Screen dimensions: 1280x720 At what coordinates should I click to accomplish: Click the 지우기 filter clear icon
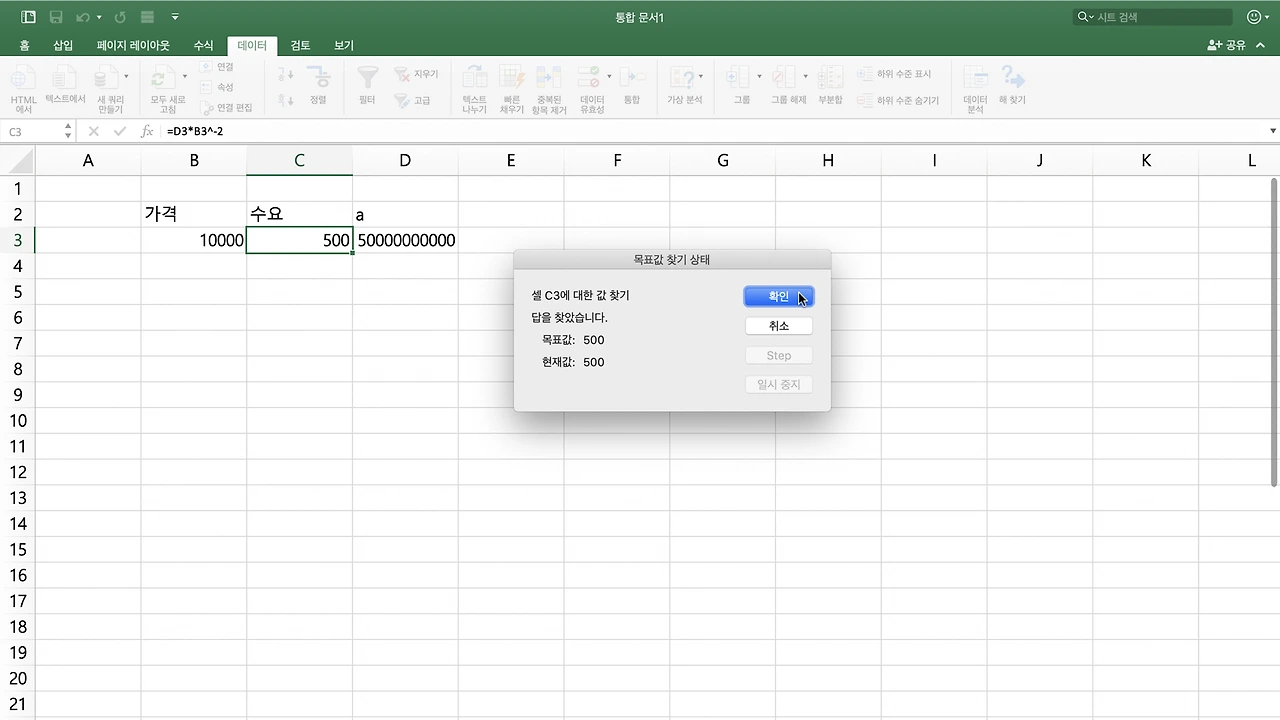click(416, 75)
